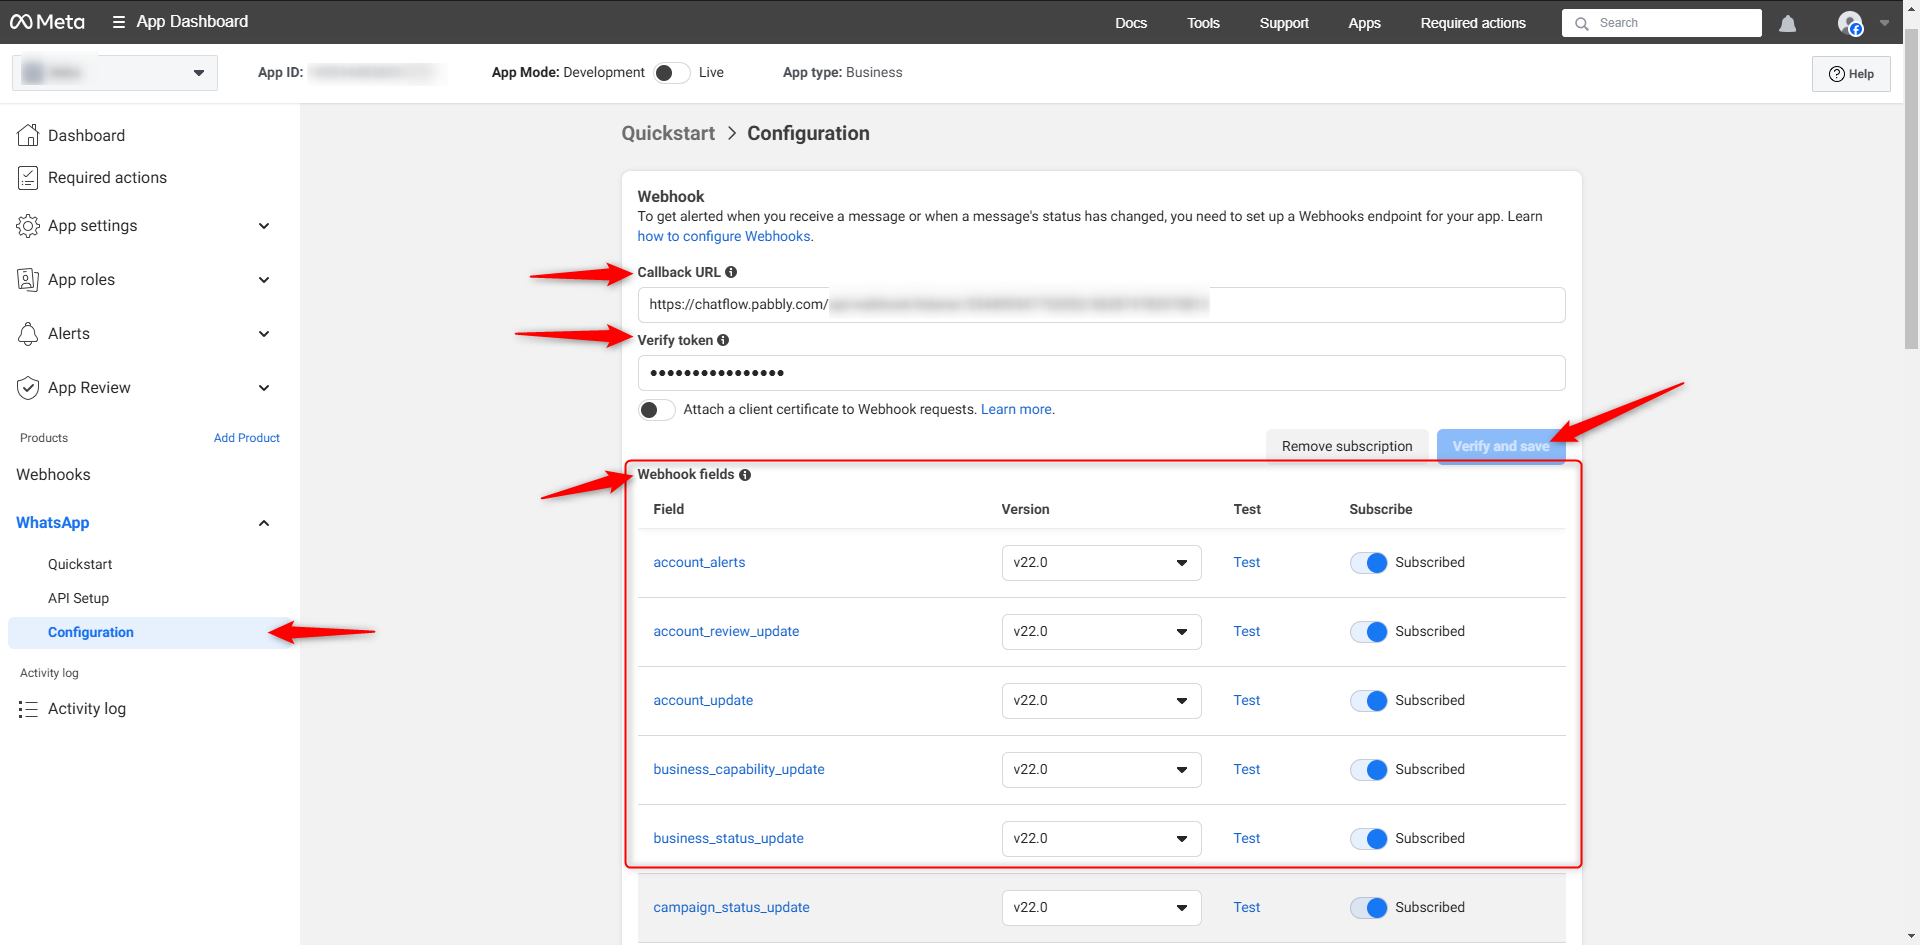
Task: Open the app selector dropdown
Action: tap(115, 73)
